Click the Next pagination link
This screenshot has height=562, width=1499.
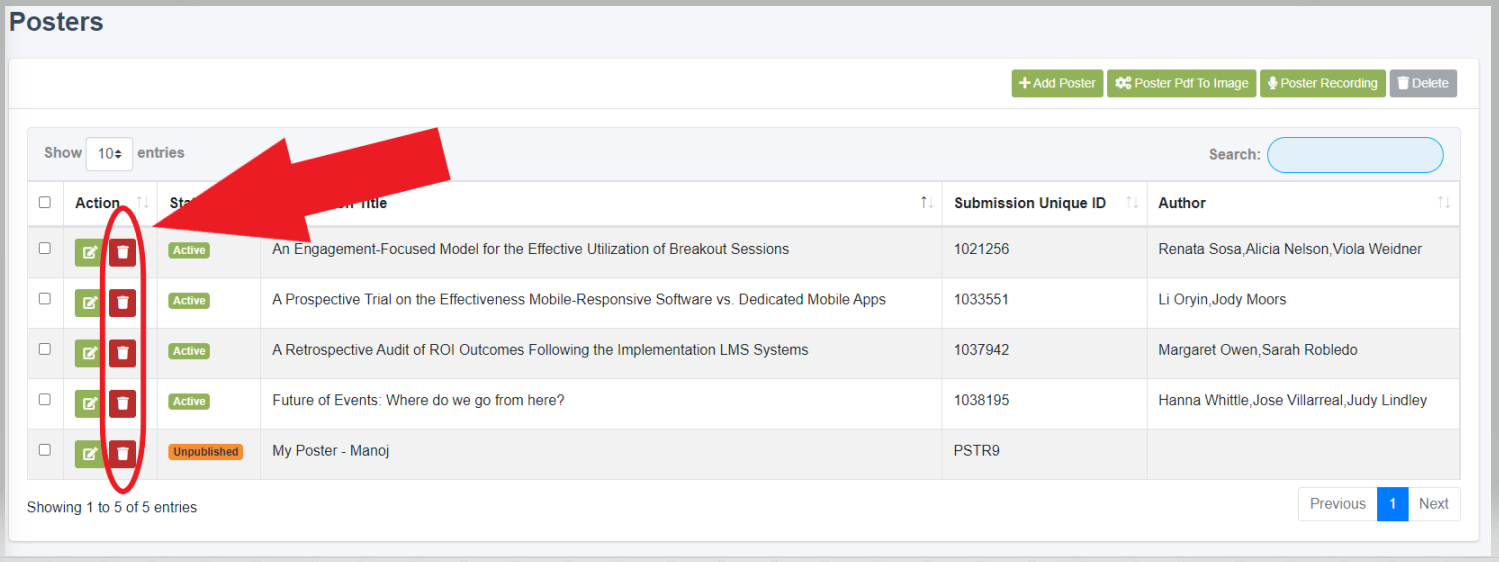tap(1434, 504)
